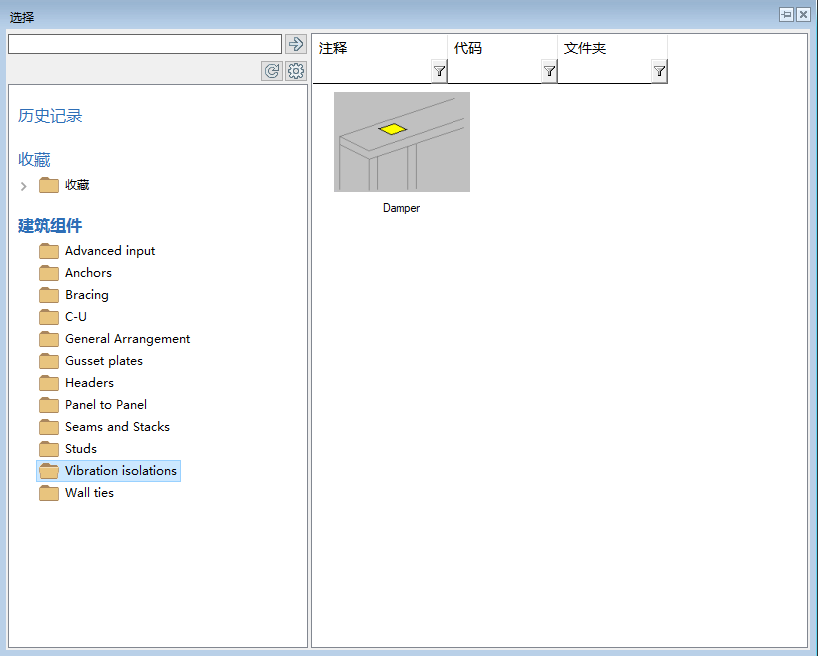Expand the 收藏 folder node
This screenshot has width=818, height=656.
point(23,186)
